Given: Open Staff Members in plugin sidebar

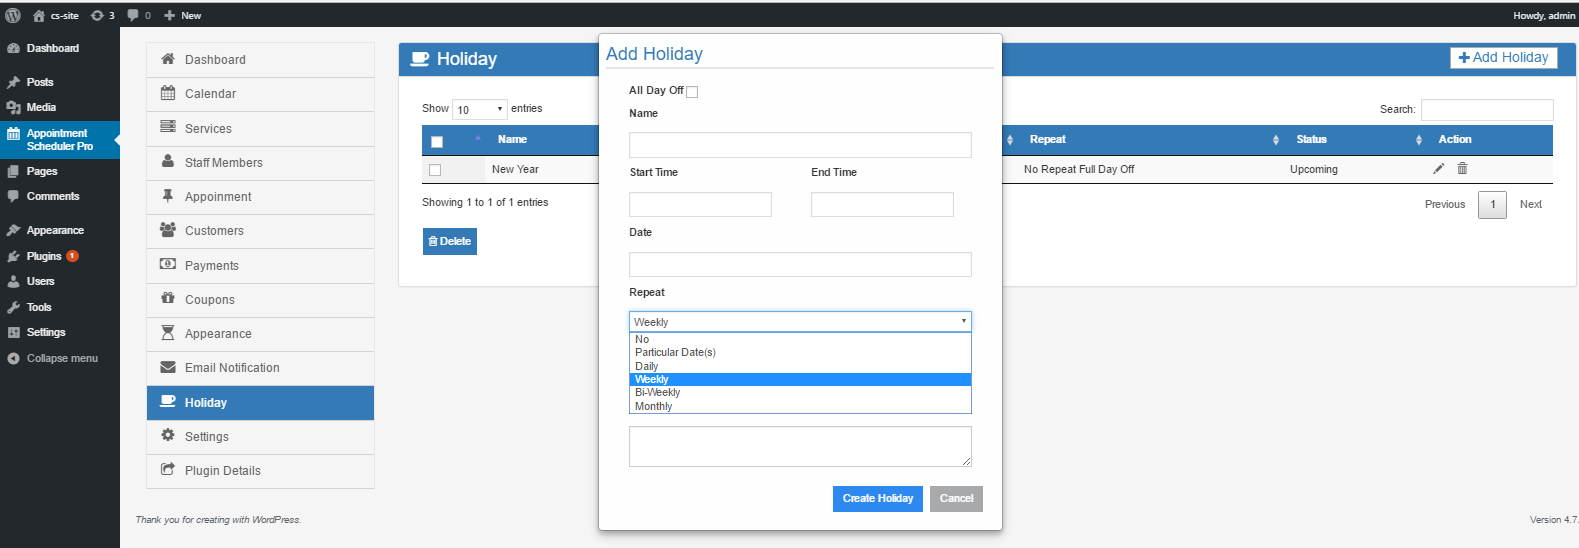Looking at the screenshot, I should pyautogui.click(x=223, y=163).
